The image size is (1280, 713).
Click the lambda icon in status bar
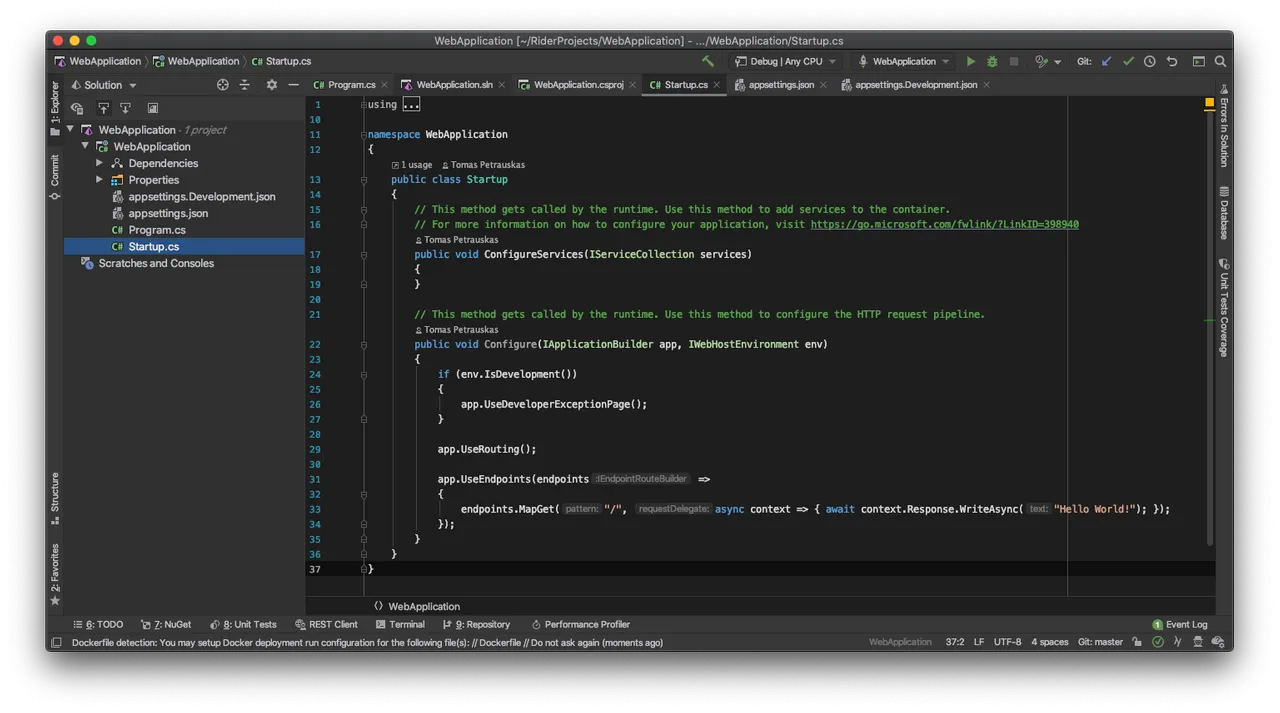1178,642
